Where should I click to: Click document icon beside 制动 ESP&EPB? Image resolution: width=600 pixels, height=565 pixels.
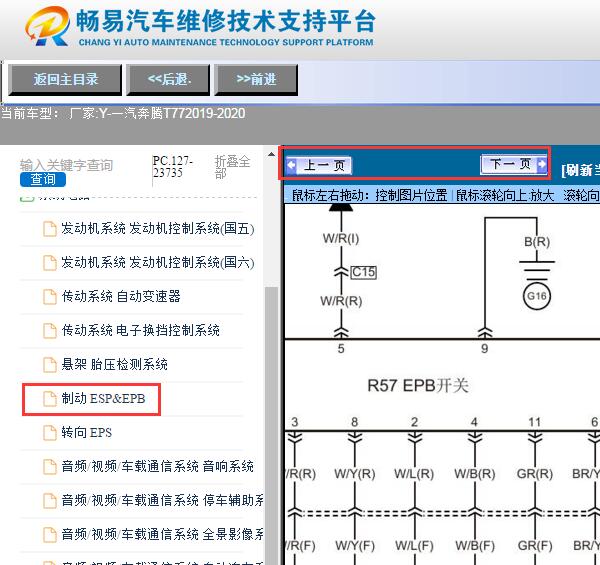point(50,399)
